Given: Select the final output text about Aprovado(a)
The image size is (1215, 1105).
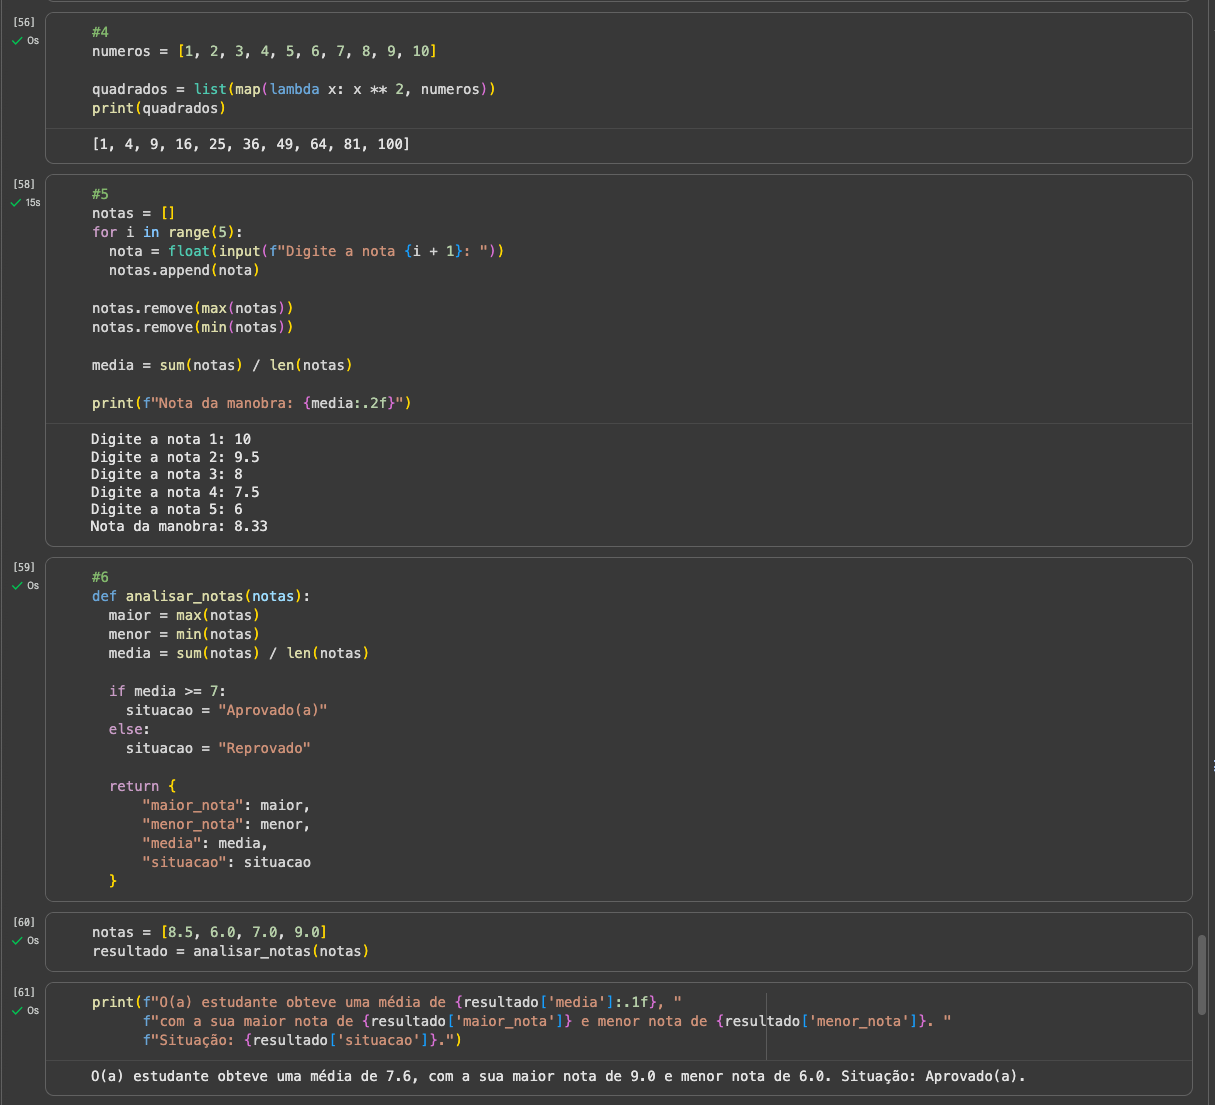Looking at the screenshot, I should tap(558, 1076).
